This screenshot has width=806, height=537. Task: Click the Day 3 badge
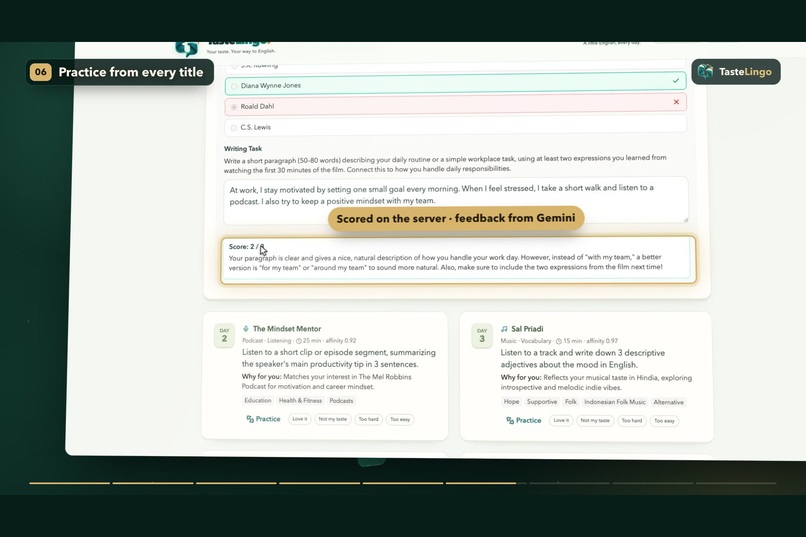482,336
